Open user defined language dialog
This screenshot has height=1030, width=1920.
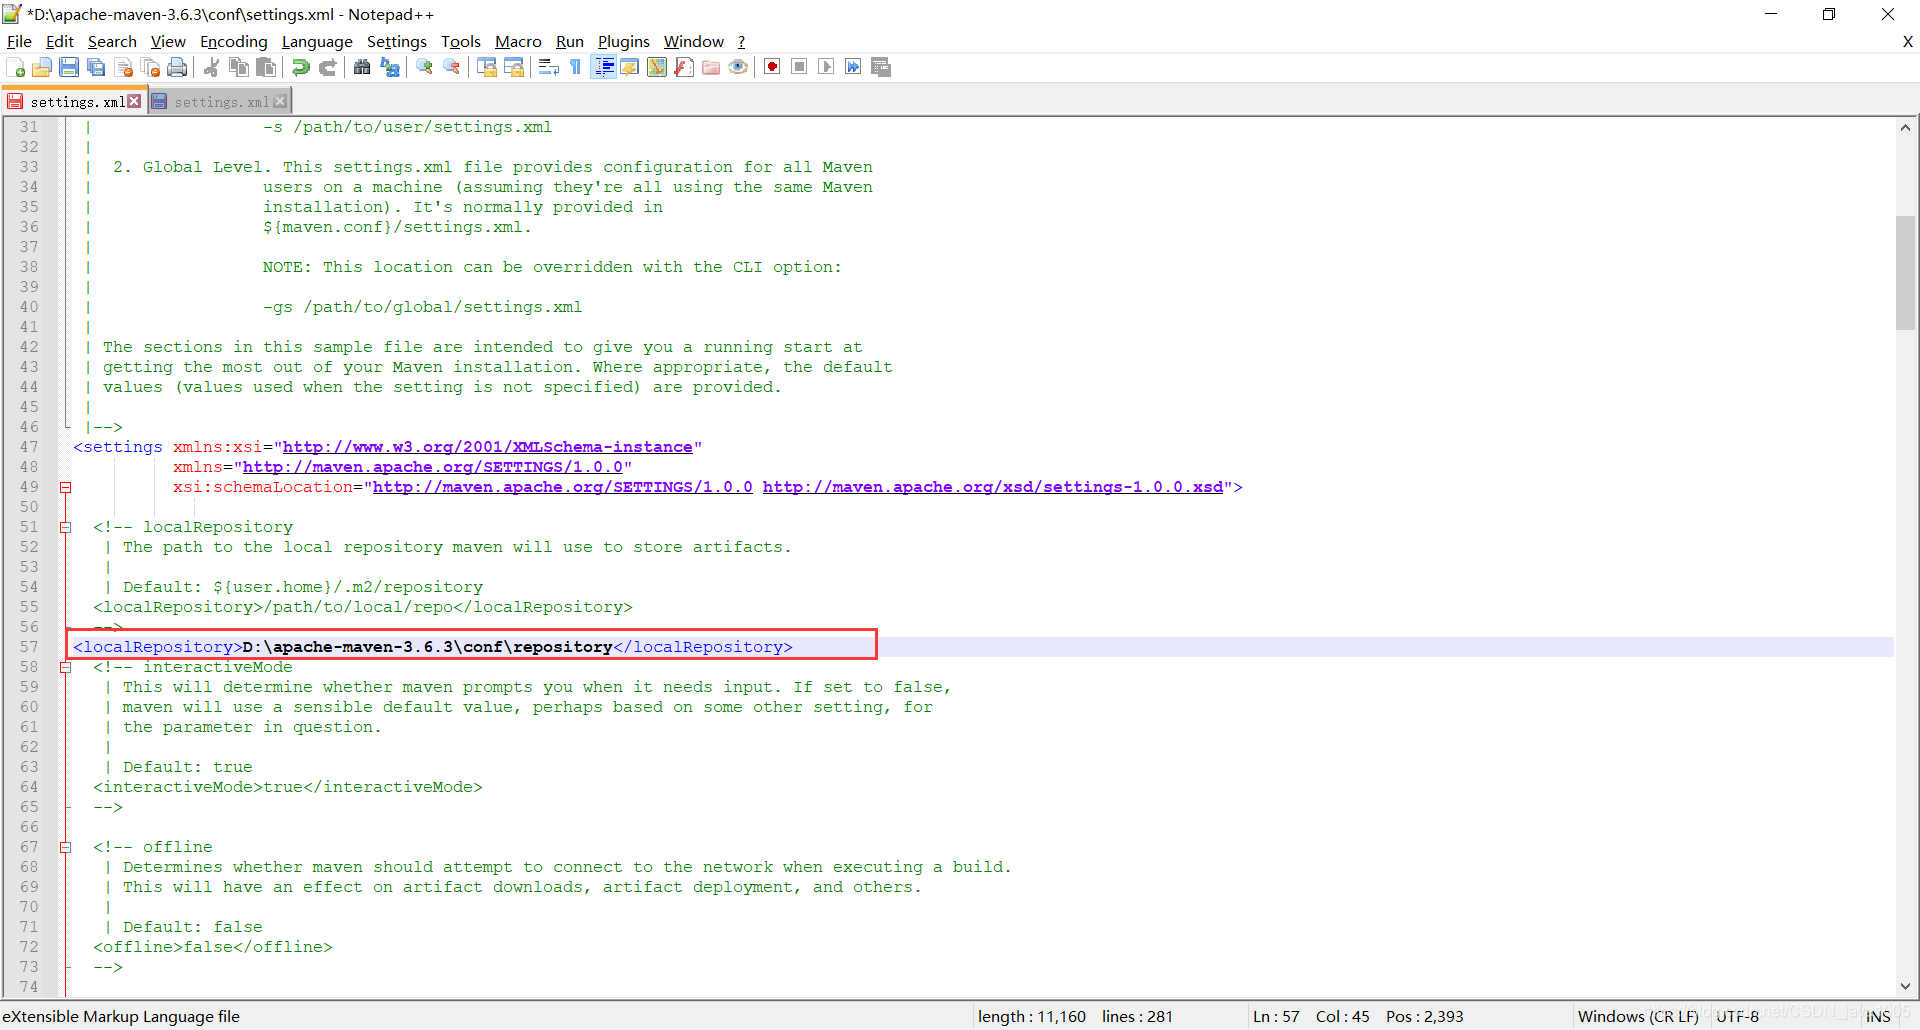tap(630, 67)
